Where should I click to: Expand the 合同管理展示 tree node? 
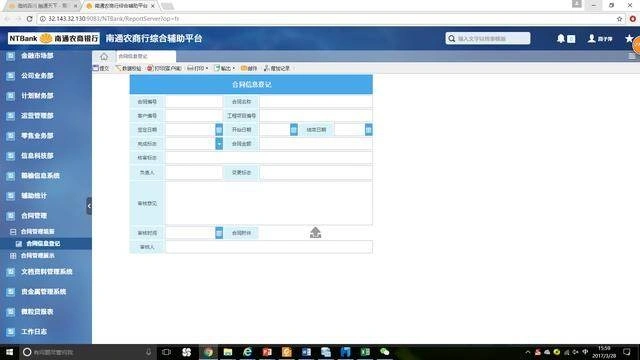pos(13,256)
